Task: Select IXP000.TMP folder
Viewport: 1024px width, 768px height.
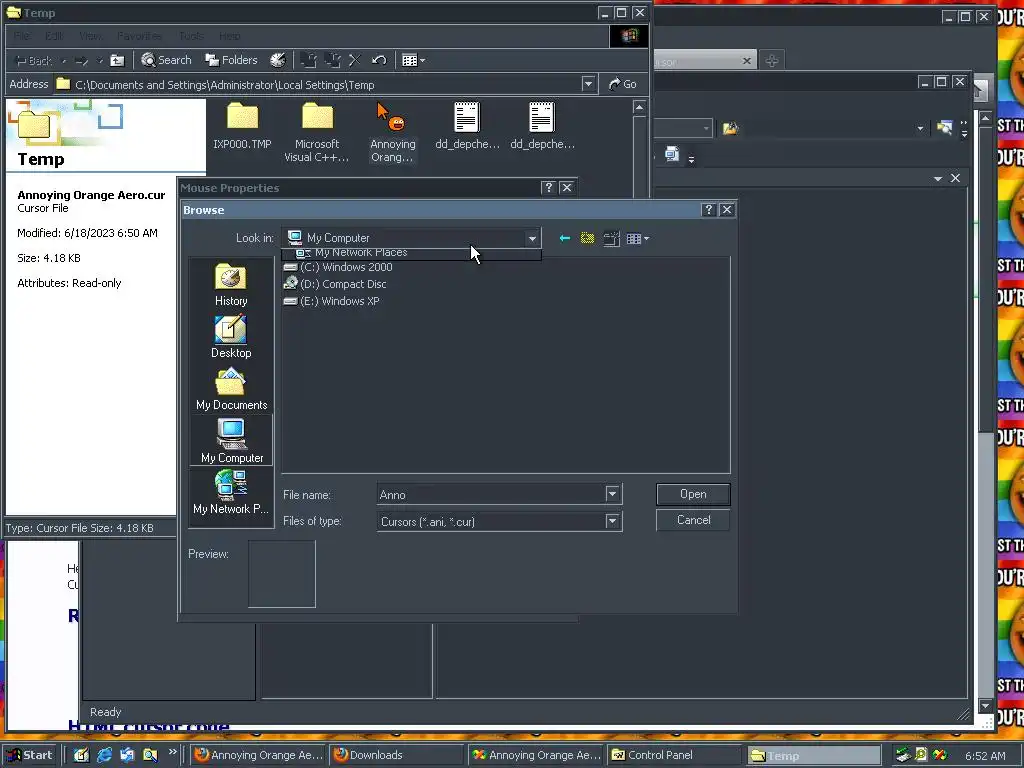Action: (242, 126)
